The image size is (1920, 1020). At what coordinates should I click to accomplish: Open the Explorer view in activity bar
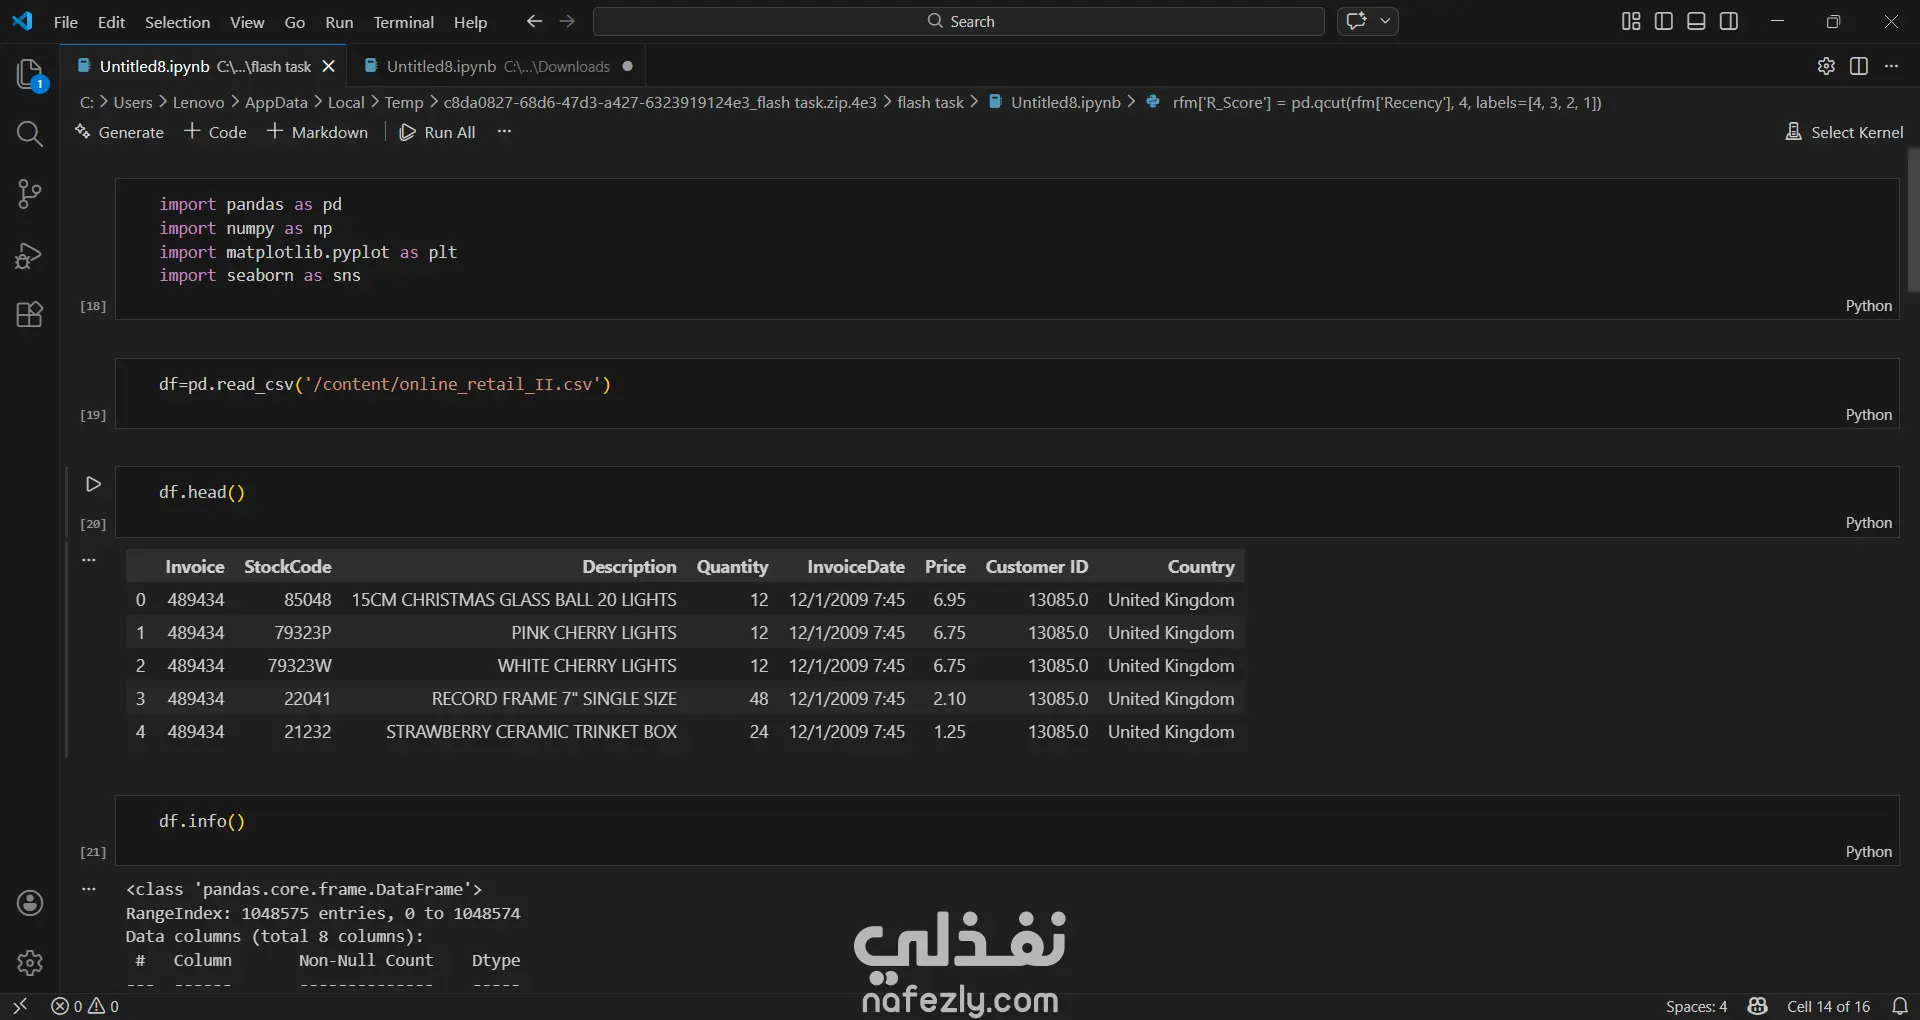(30, 74)
